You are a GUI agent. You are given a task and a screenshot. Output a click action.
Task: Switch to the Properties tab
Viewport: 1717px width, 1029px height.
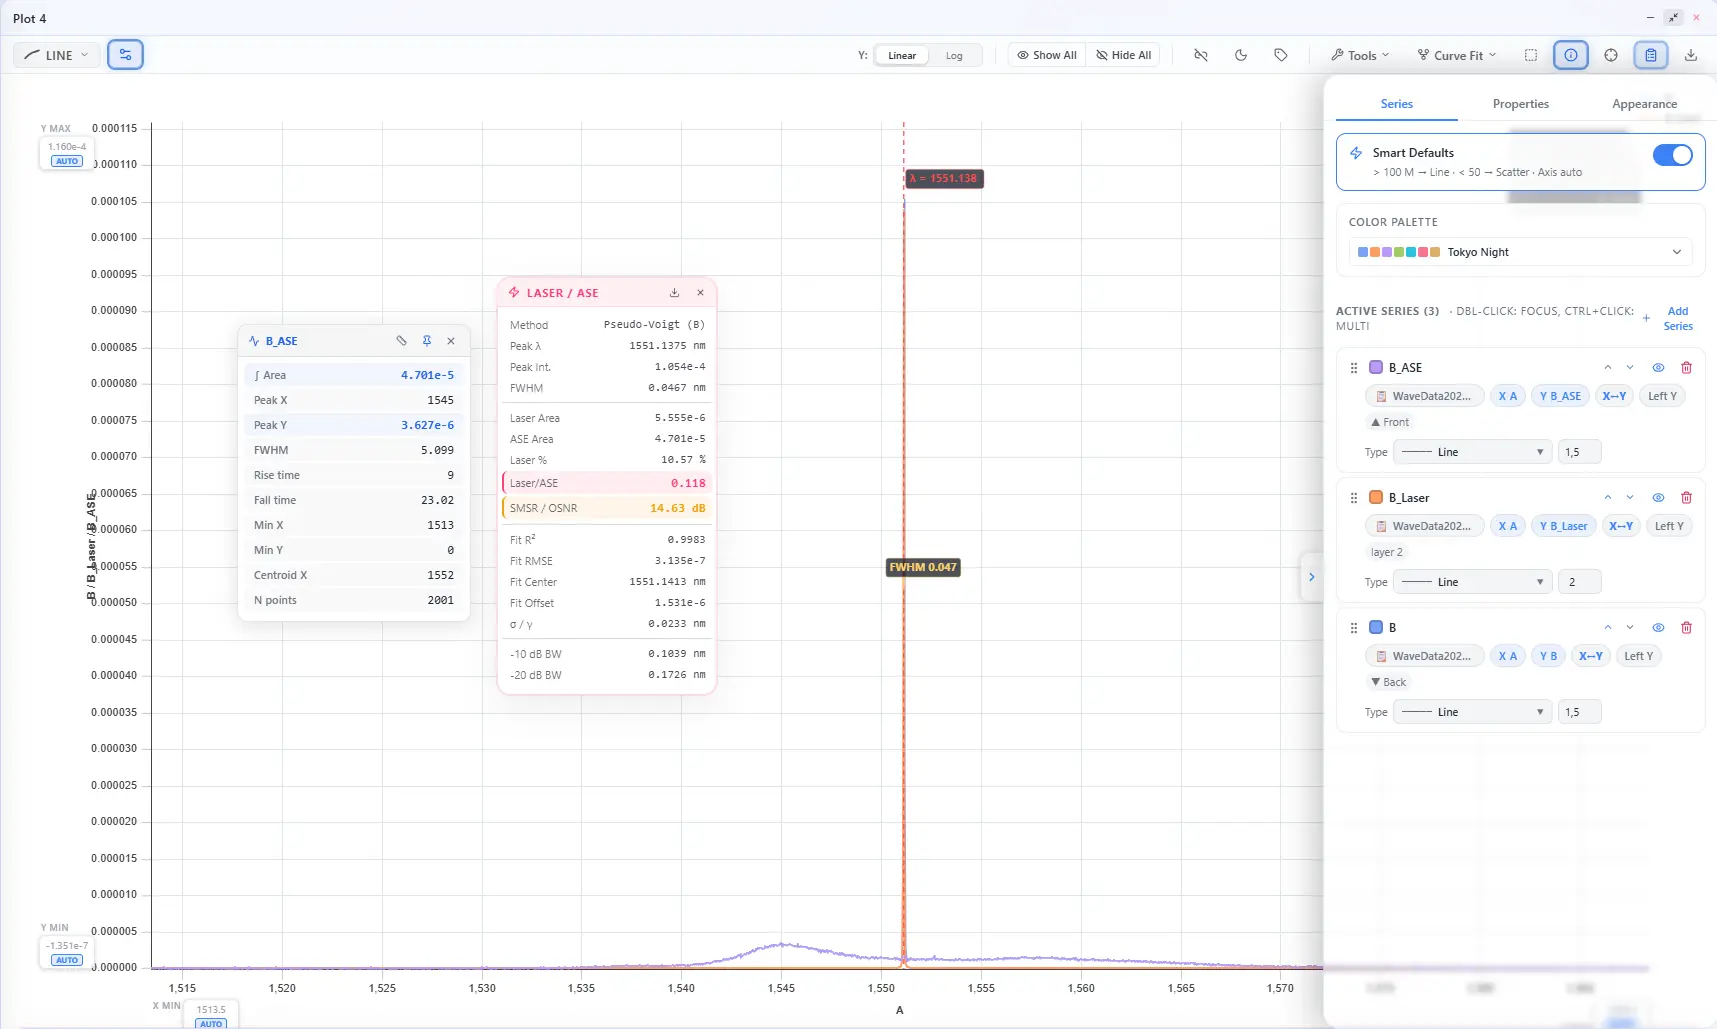(1520, 104)
